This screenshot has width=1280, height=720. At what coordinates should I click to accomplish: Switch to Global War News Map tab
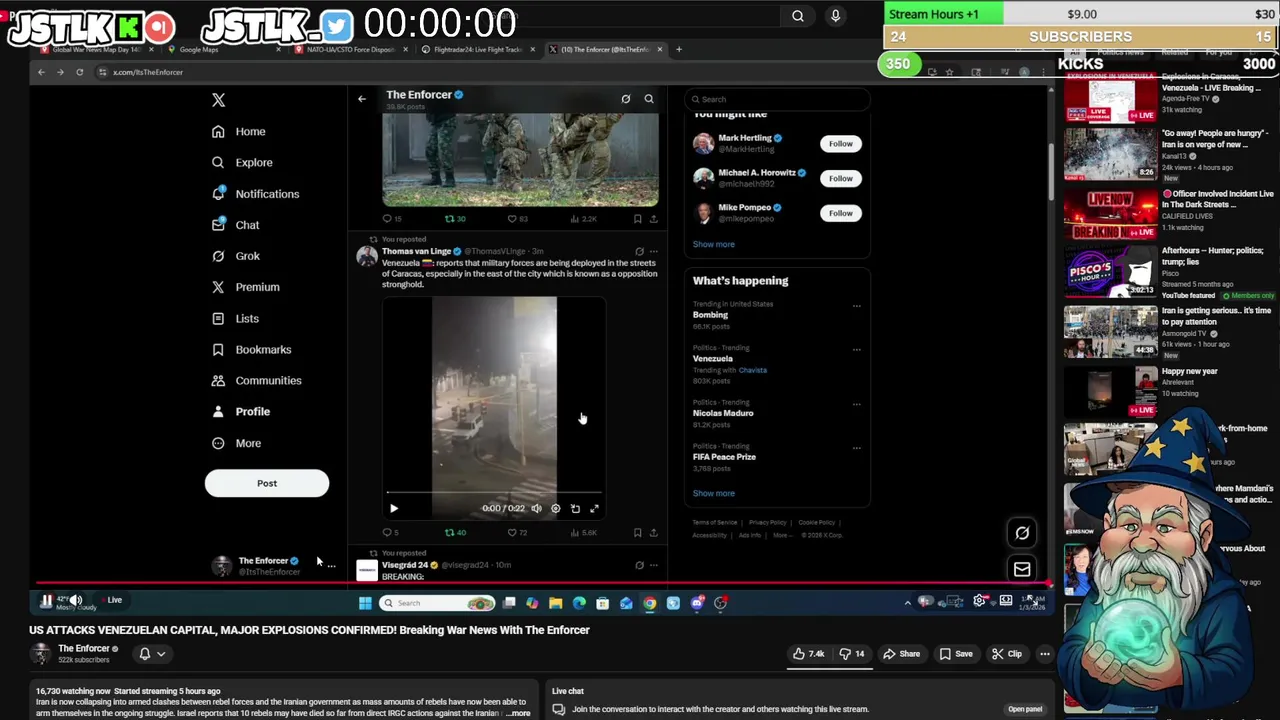point(98,49)
